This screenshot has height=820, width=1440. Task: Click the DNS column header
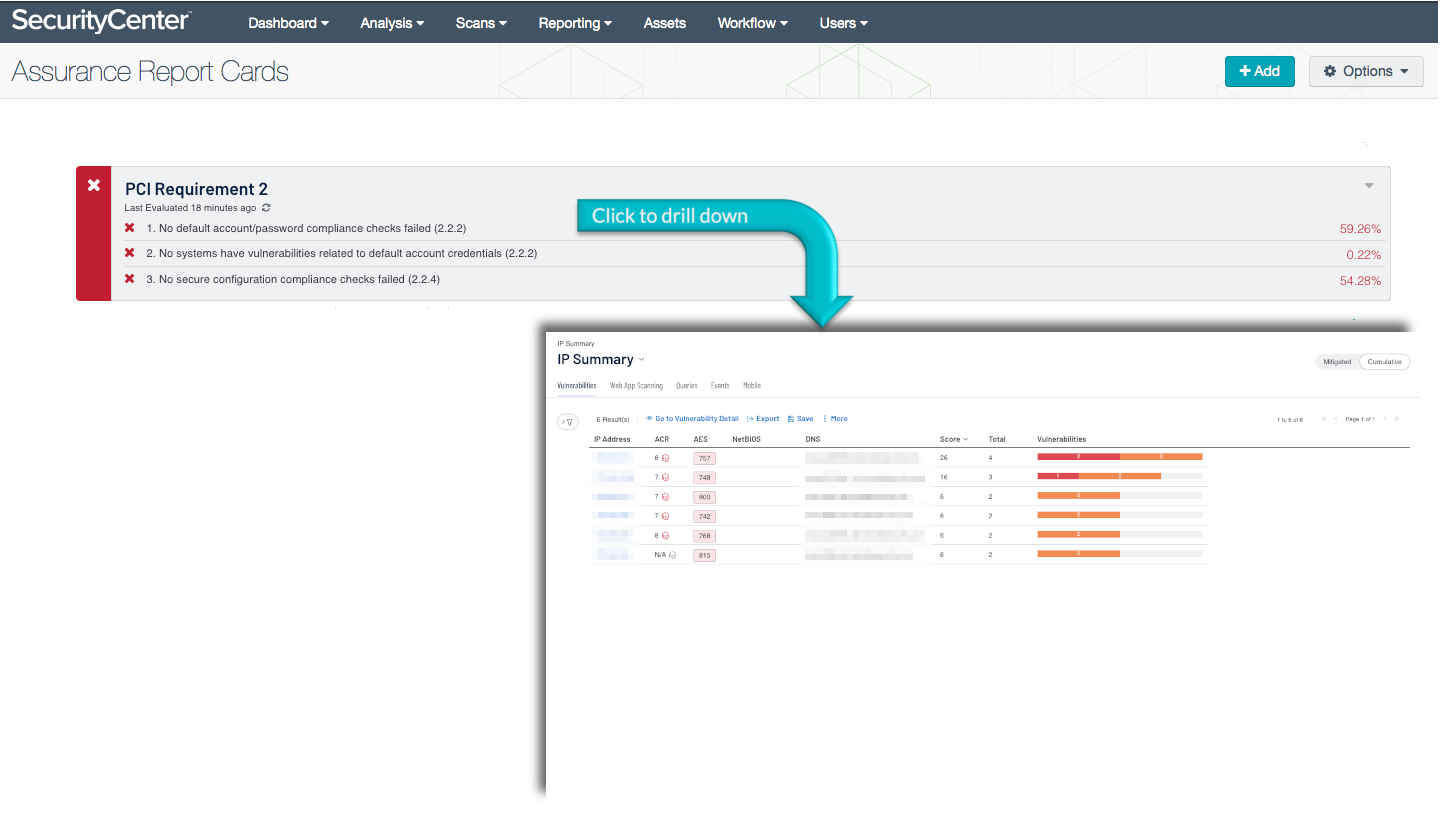812,439
